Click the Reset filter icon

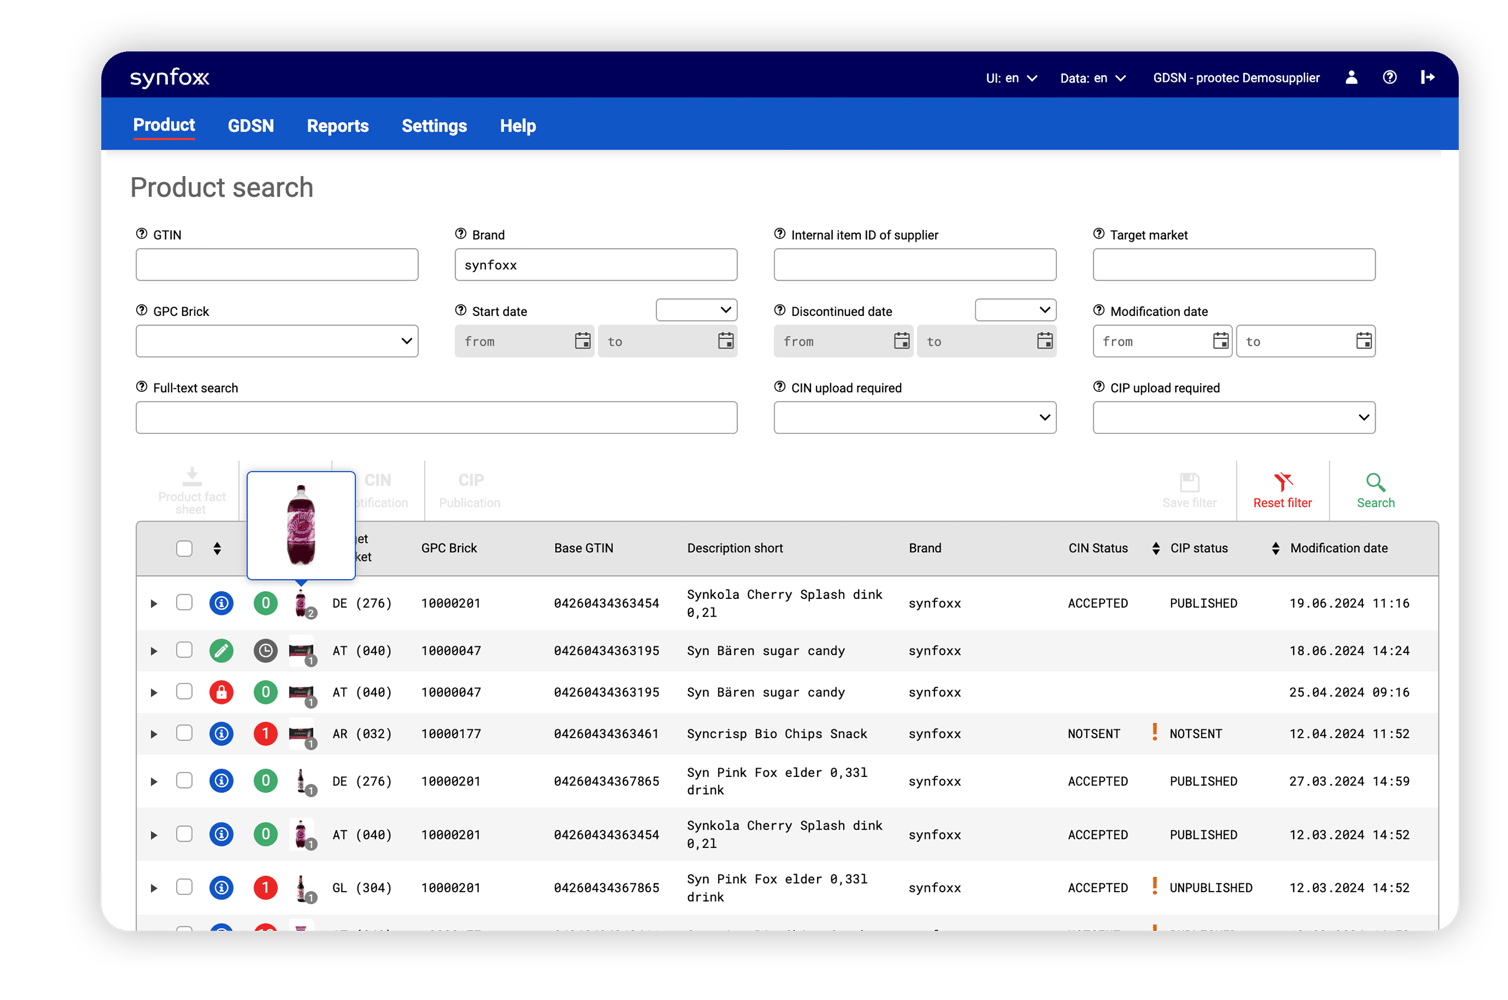coord(1282,483)
